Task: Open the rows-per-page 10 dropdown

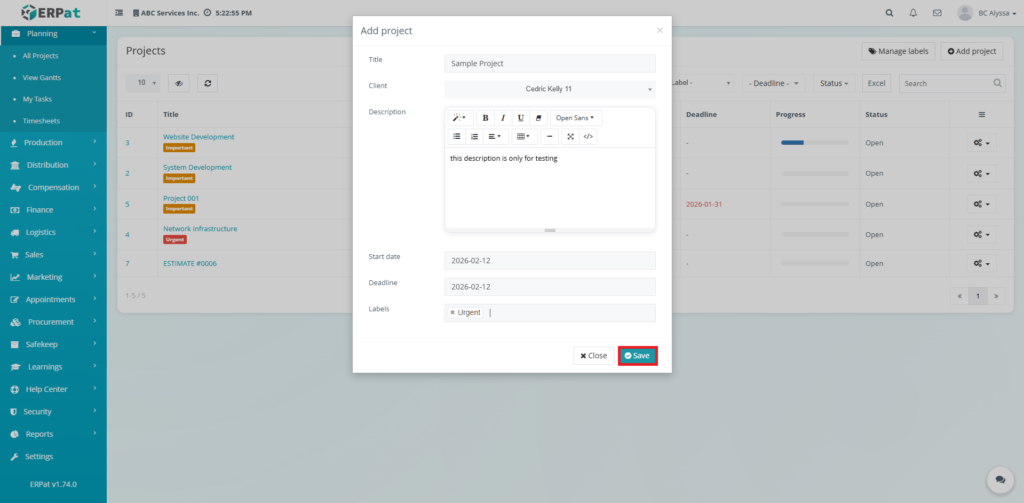Action: [x=143, y=83]
